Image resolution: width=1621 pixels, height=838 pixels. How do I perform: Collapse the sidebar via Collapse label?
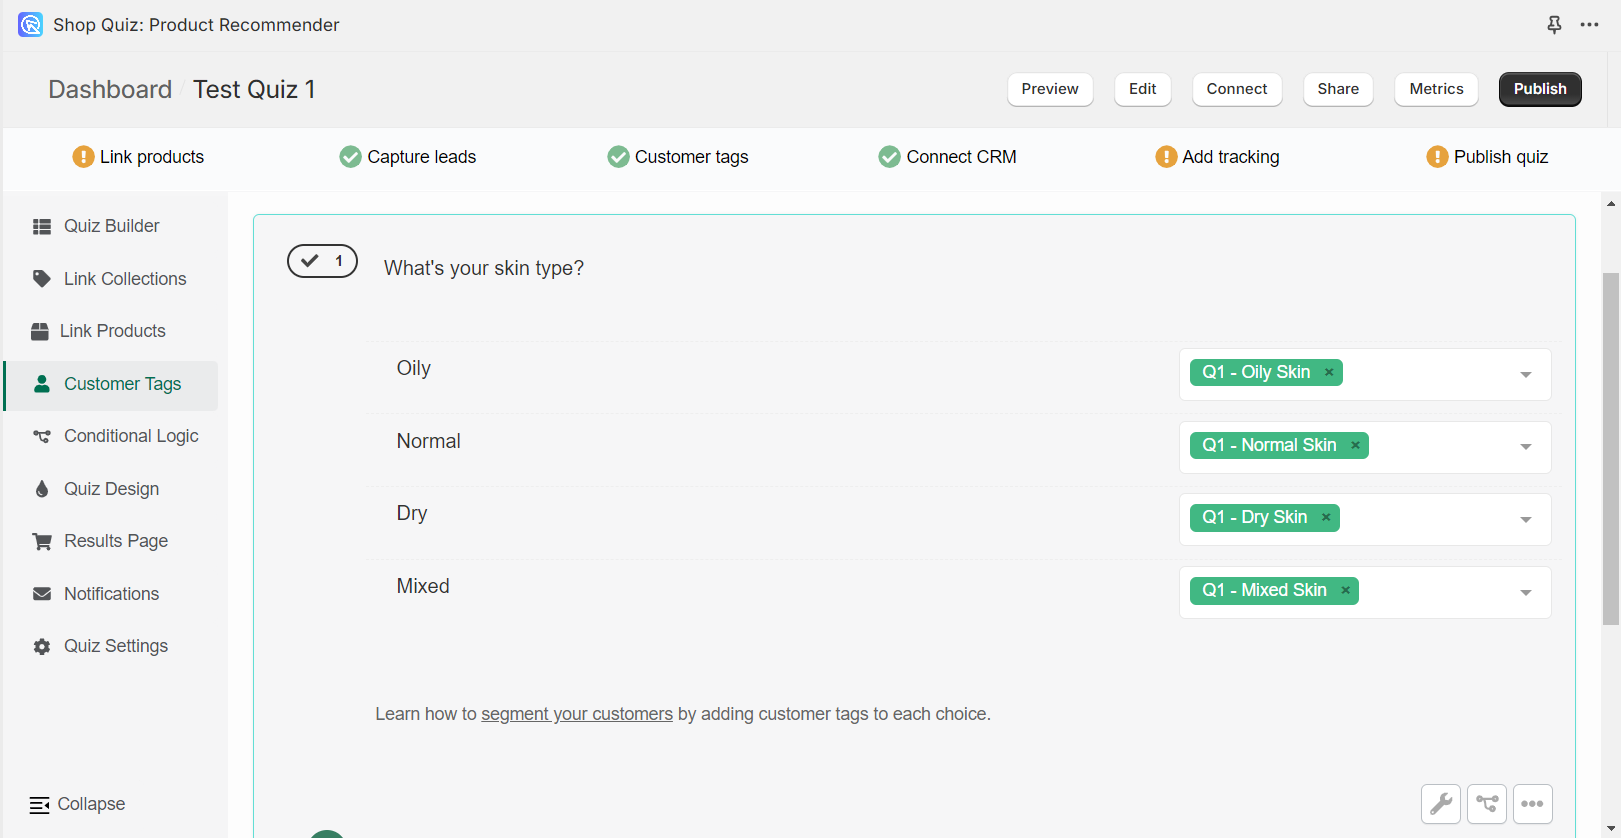tap(92, 804)
